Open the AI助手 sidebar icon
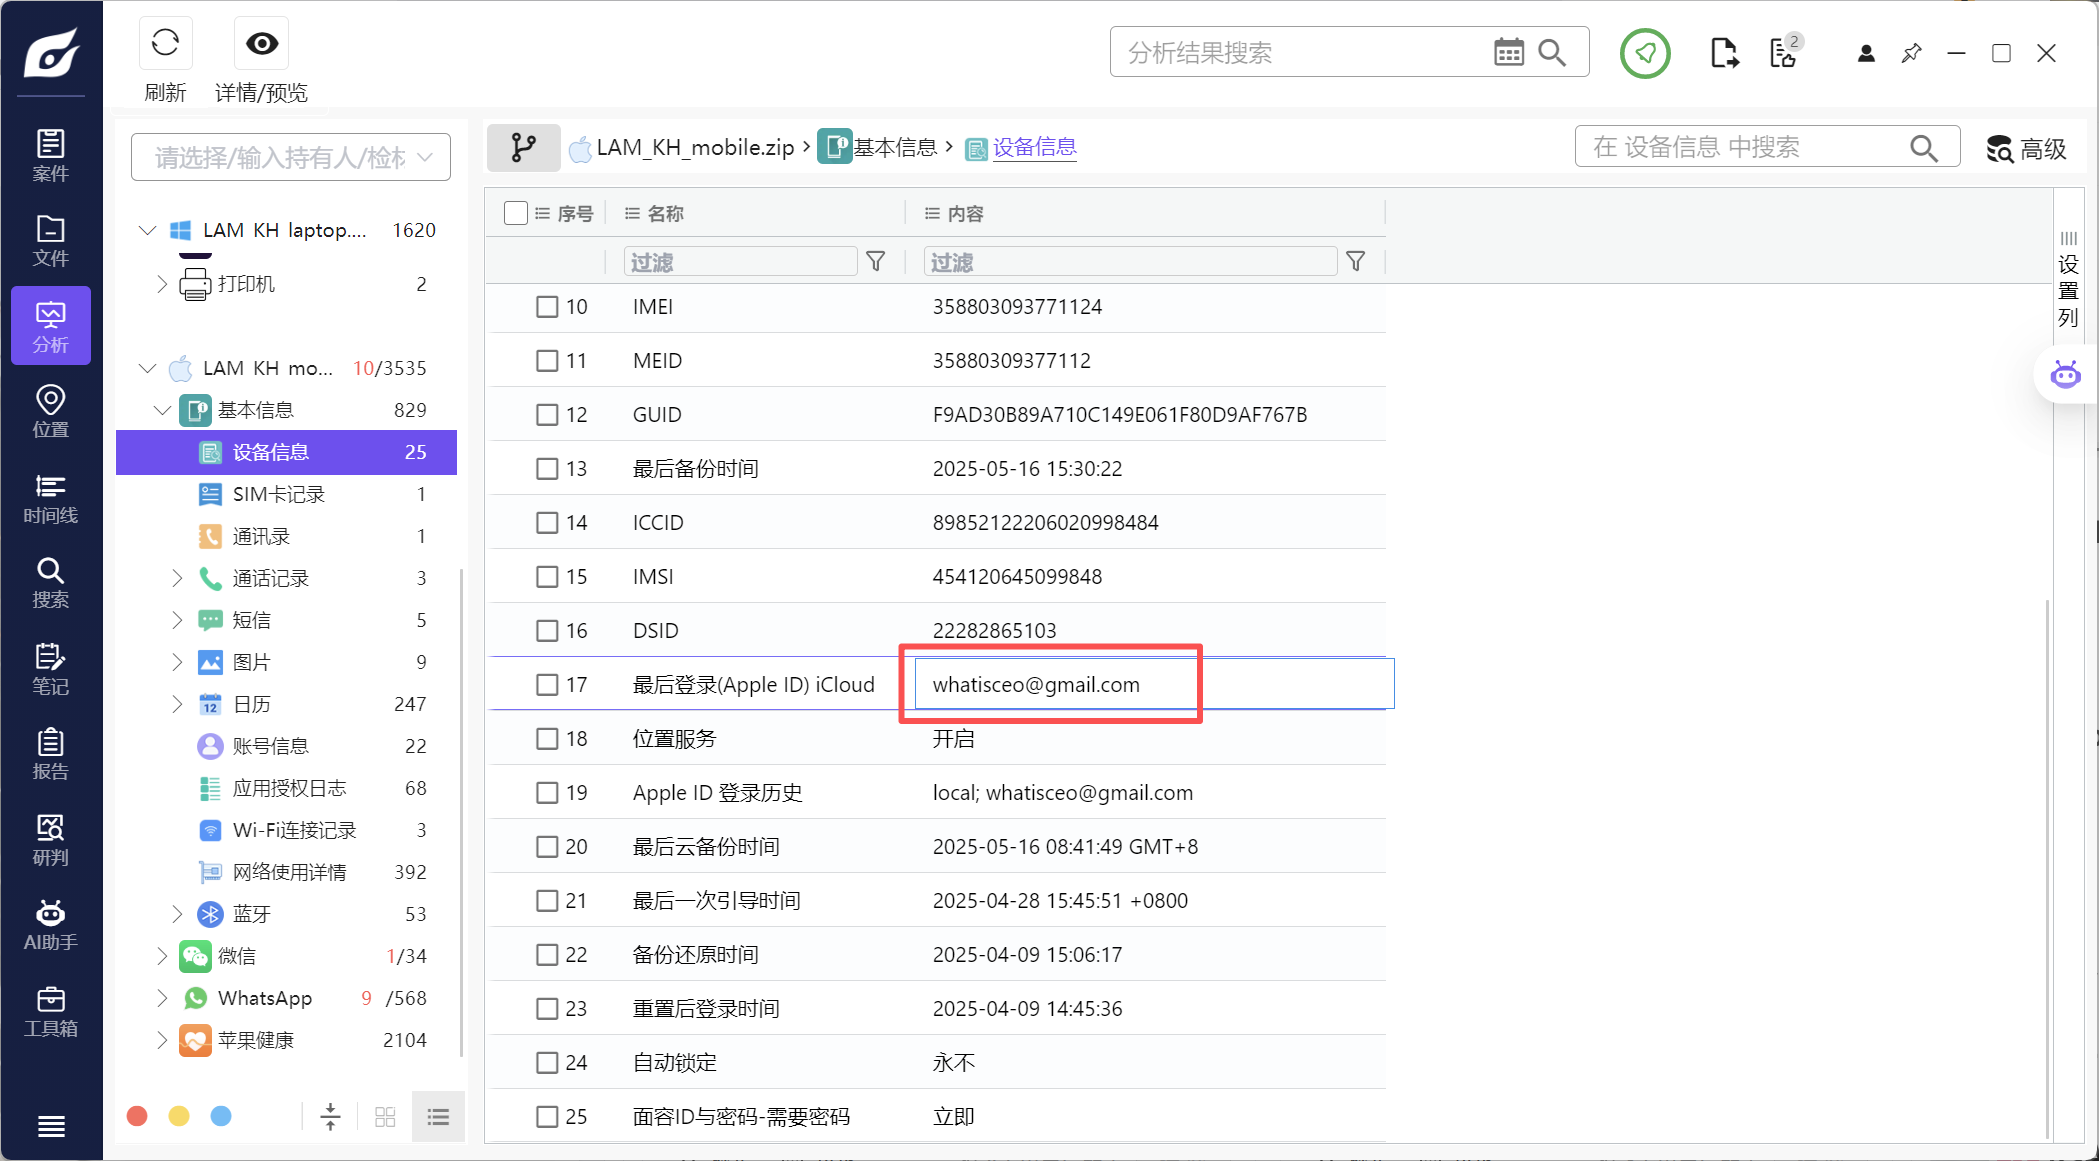This screenshot has width=2099, height=1161. coord(50,924)
